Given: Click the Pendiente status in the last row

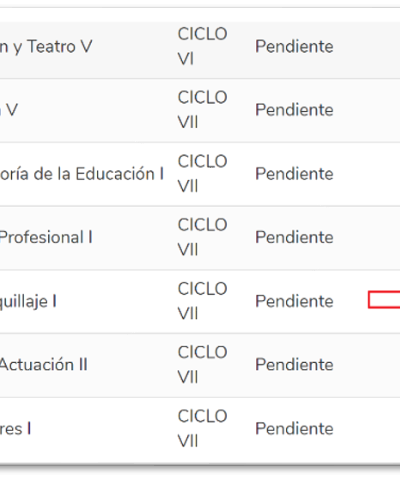Looking at the screenshot, I should (x=294, y=429).
